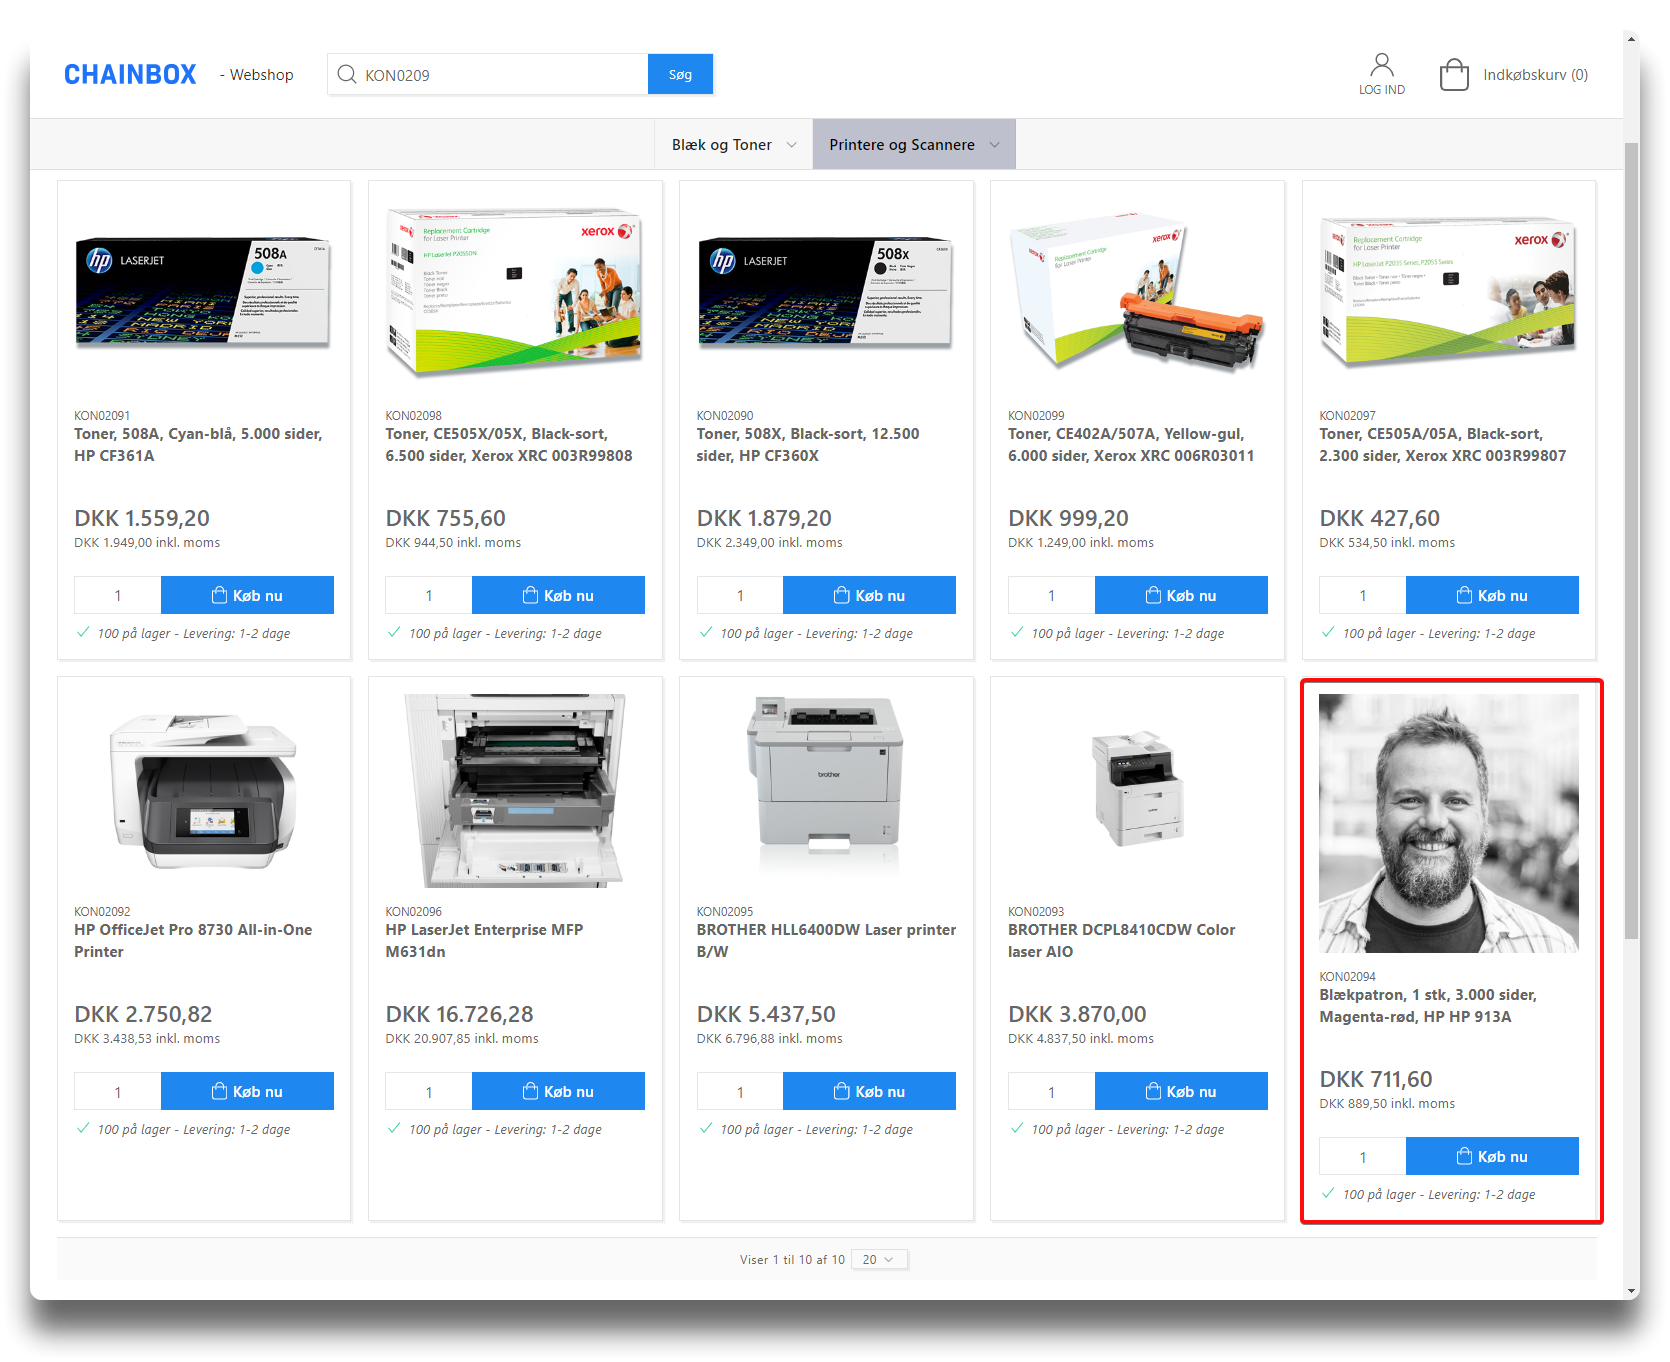Click Køb nu for Blækpatron HP 913A
The width and height of the screenshot is (1670, 1362).
(1491, 1156)
